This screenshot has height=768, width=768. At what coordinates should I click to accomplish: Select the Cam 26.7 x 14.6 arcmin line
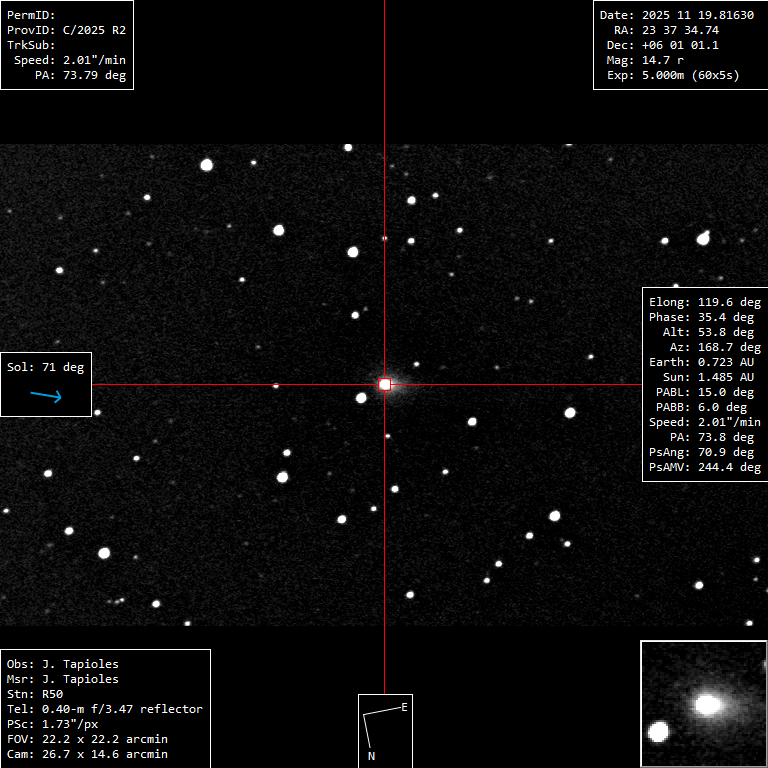click(87, 754)
